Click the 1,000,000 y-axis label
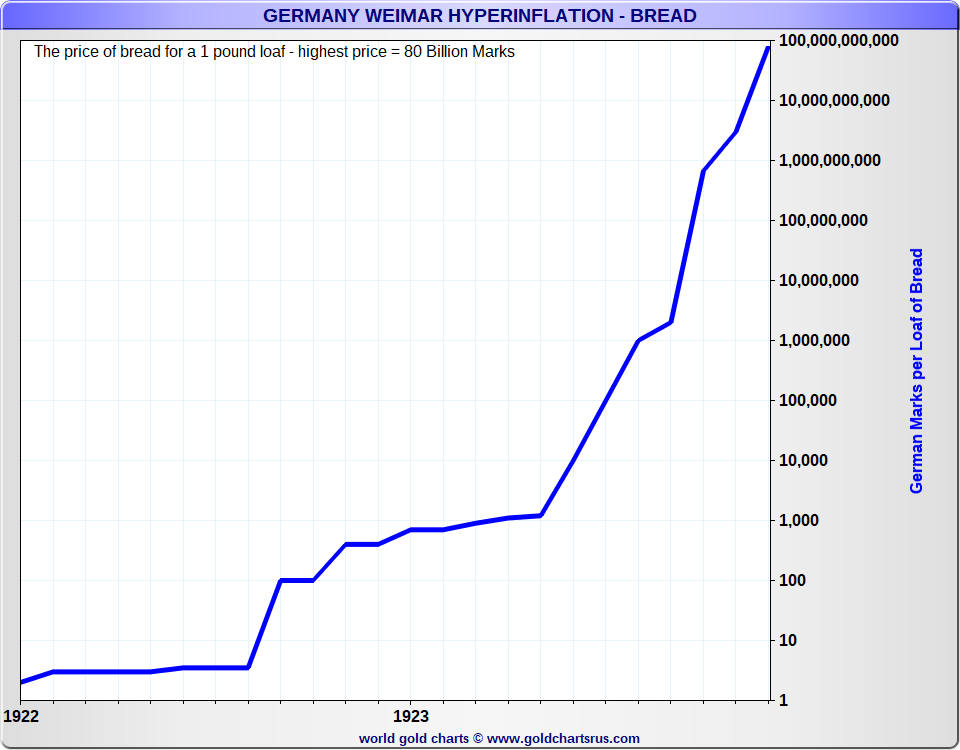 [814, 340]
